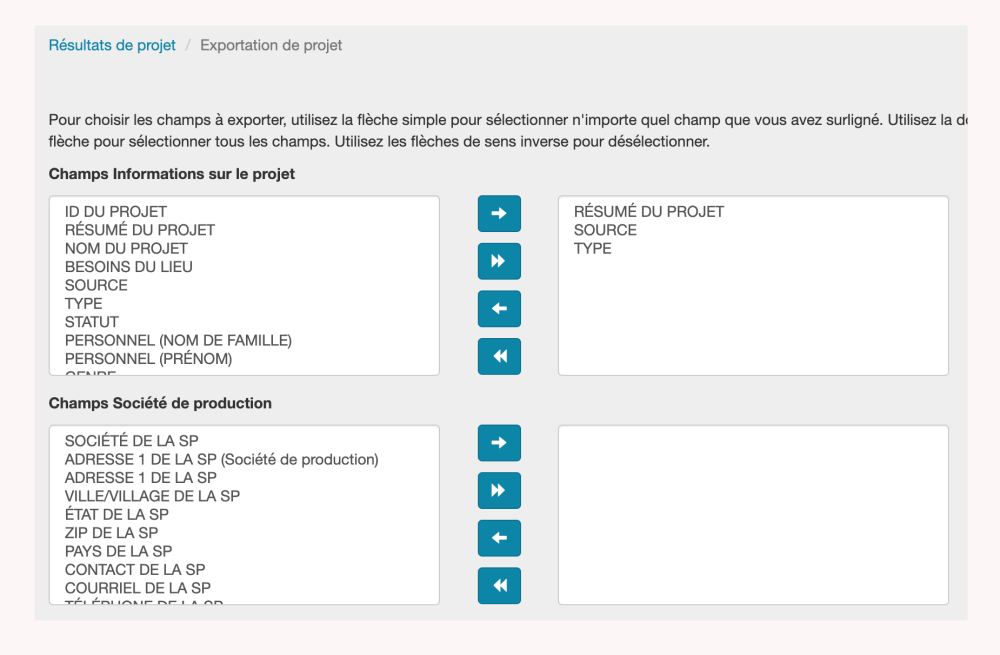Click the empty selected production company list

pyautogui.click(x=753, y=515)
